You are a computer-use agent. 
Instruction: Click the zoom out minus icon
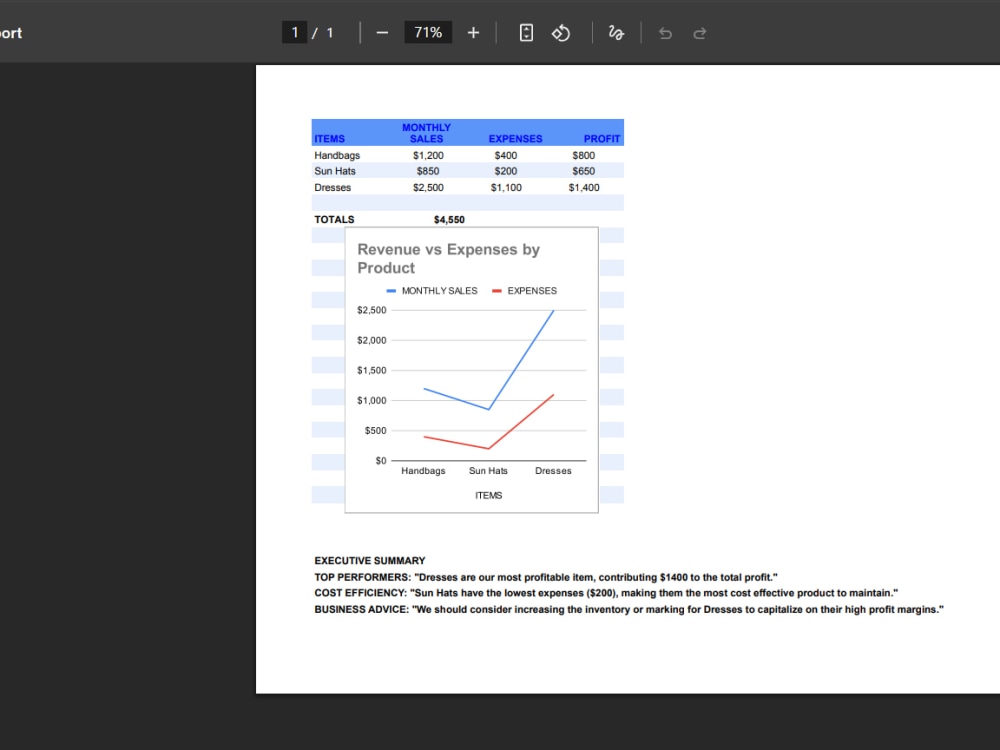pos(382,33)
